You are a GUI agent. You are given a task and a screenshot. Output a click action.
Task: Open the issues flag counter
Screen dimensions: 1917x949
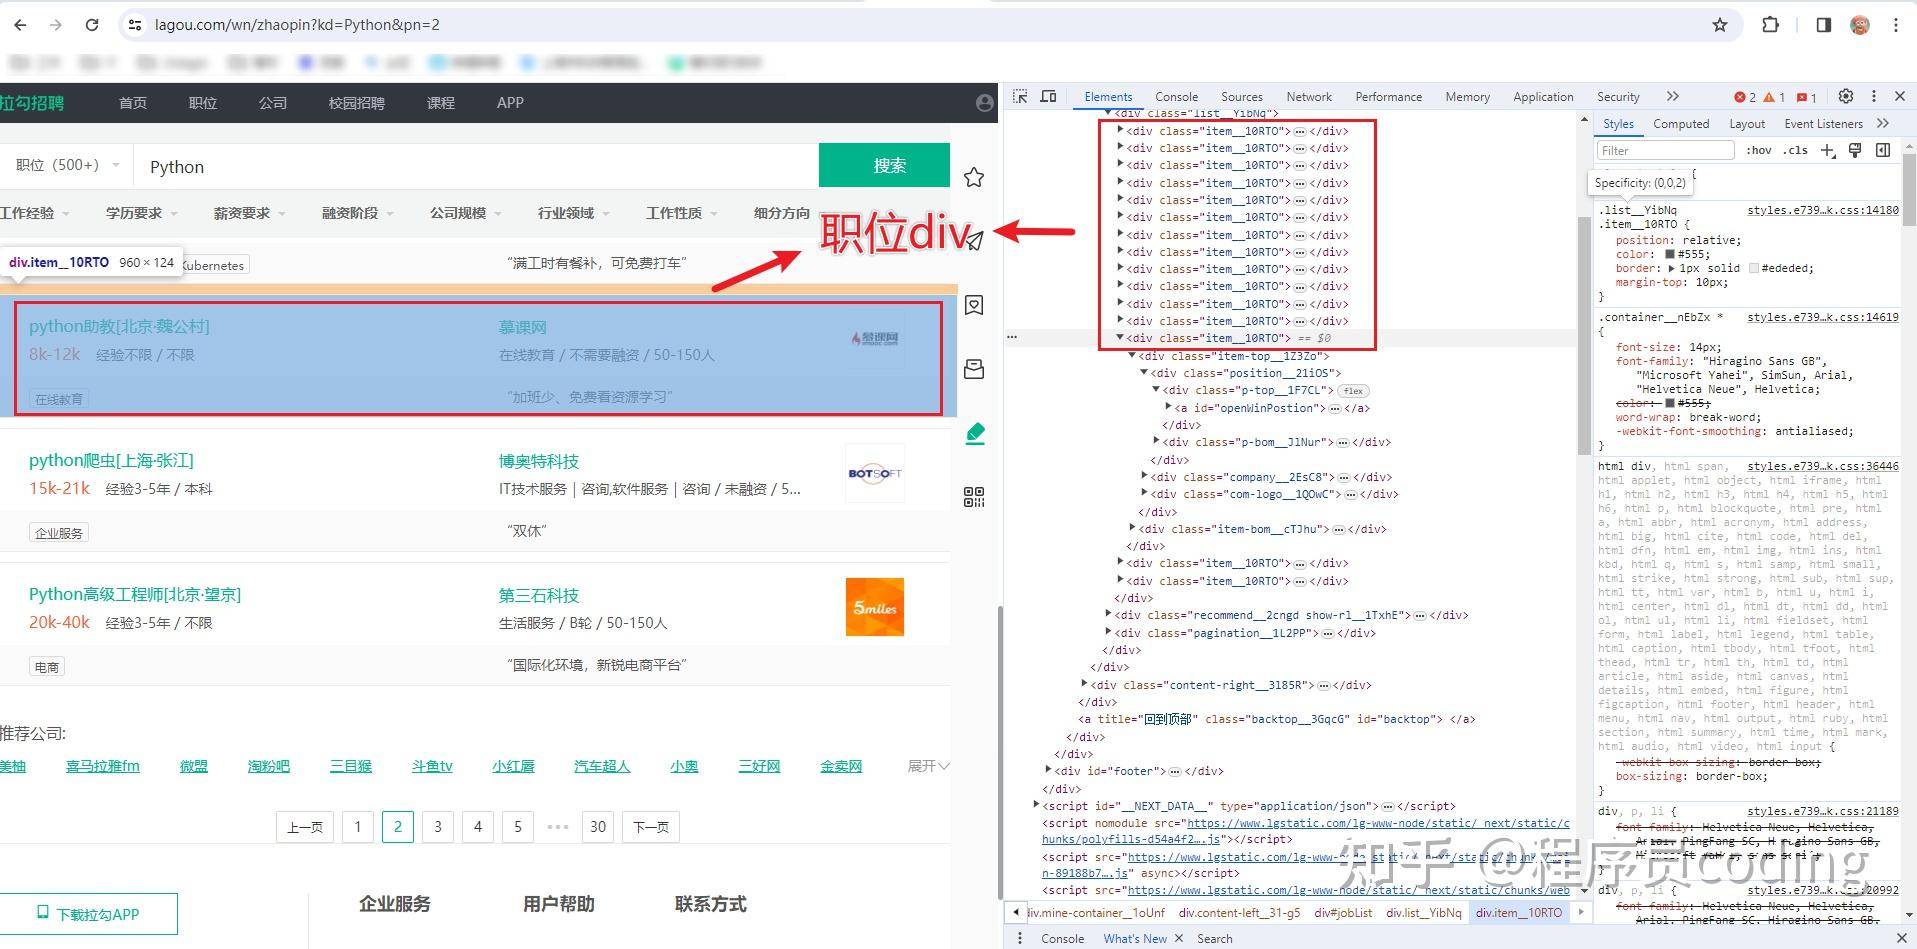tap(1807, 97)
